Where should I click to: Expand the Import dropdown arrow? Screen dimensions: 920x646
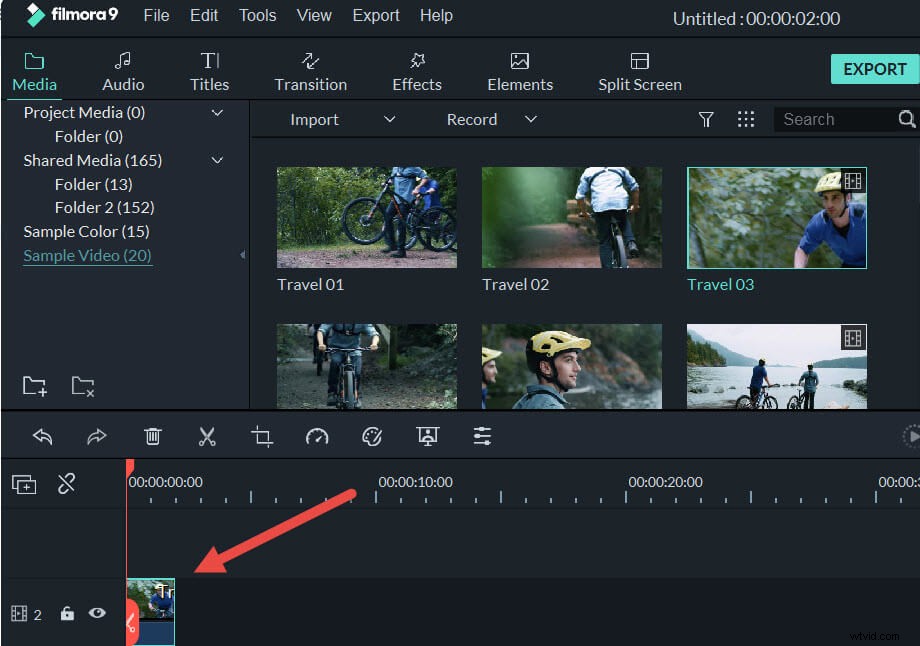pyautogui.click(x=389, y=119)
